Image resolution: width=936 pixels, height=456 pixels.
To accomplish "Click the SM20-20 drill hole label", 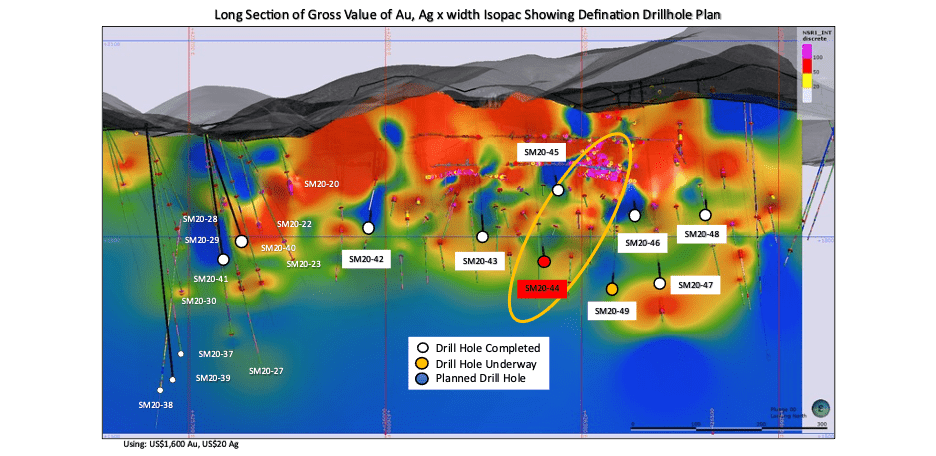I will coord(322,184).
